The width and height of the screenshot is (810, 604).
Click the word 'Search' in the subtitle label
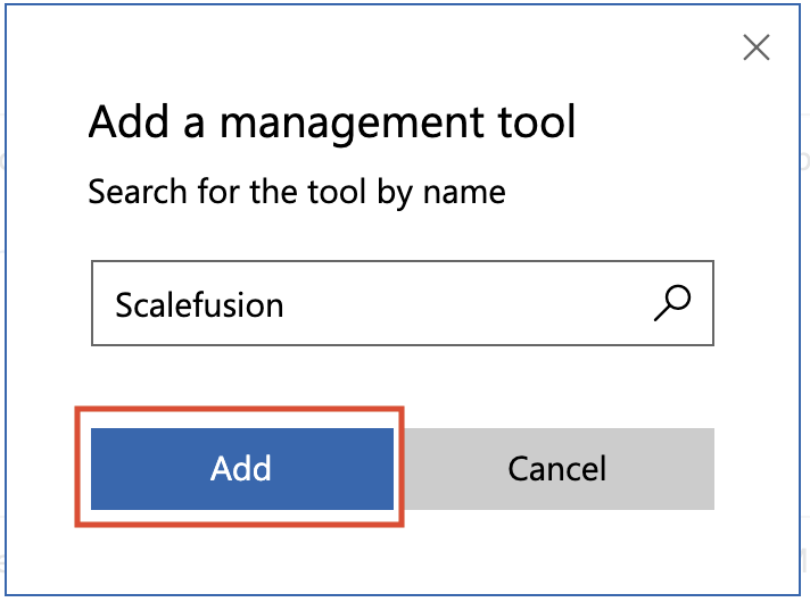(x=137, y=192)
